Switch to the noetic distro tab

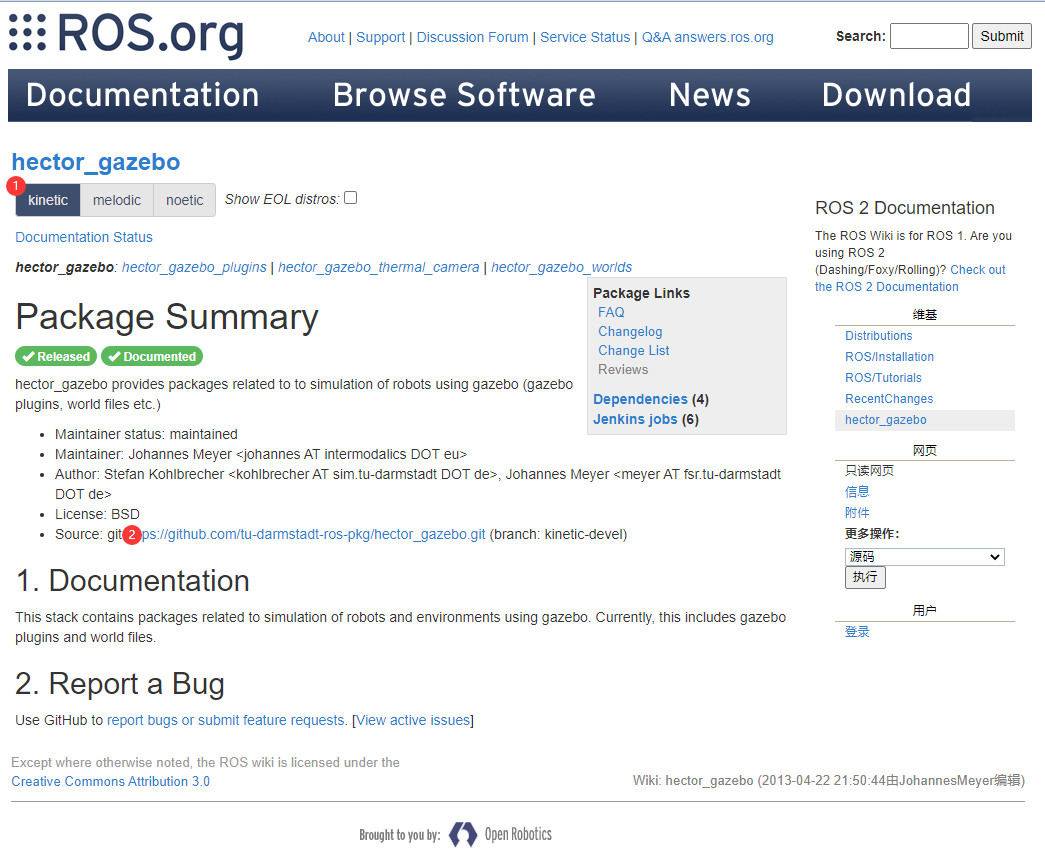click(184, 200)
